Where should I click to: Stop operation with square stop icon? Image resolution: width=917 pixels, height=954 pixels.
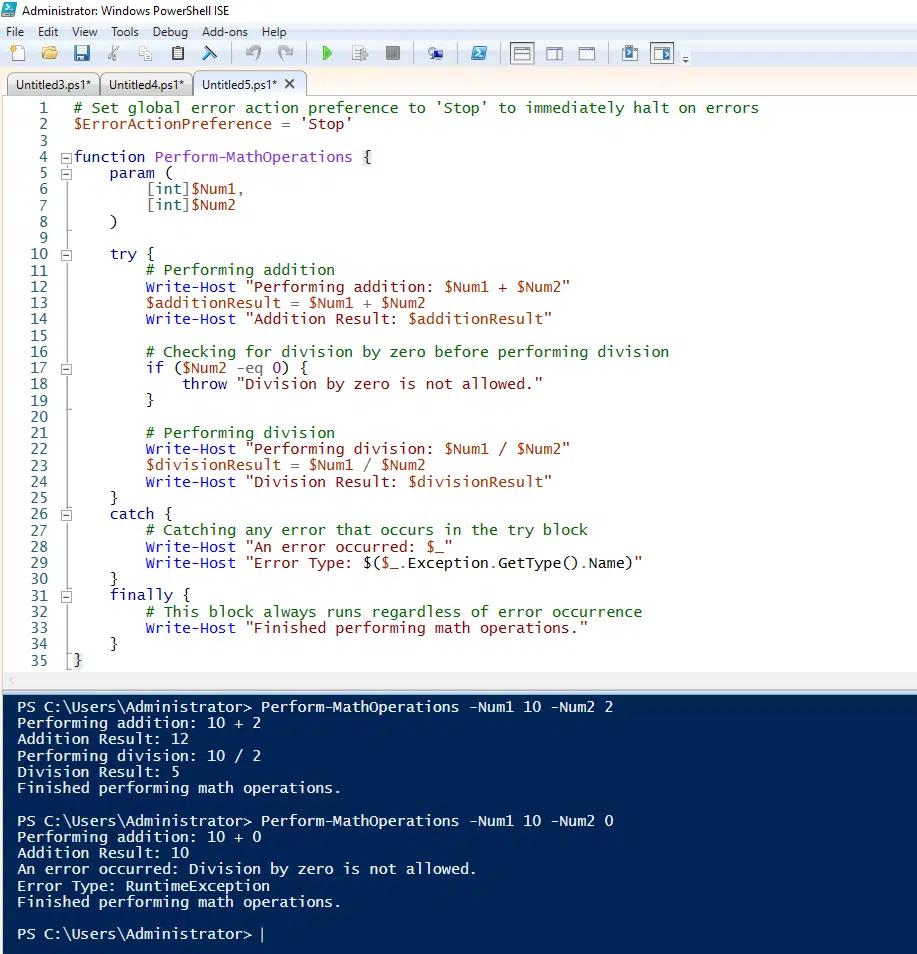coord(392,54)
